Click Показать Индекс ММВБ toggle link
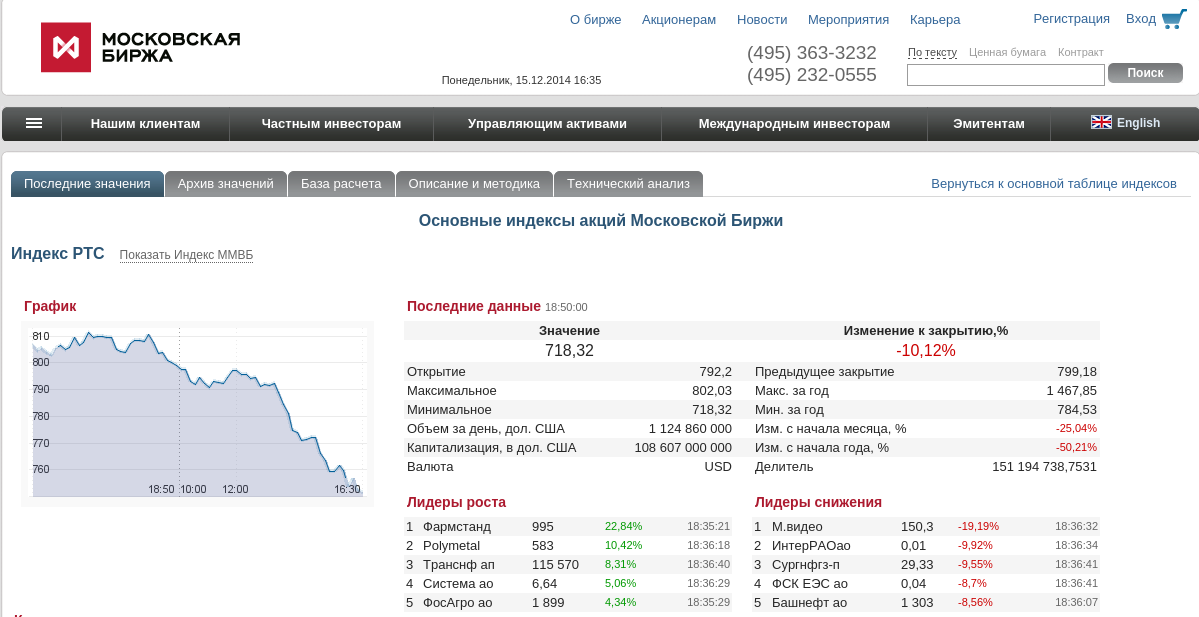This screenshot has height=617, width=1199. tap(186, 255)
